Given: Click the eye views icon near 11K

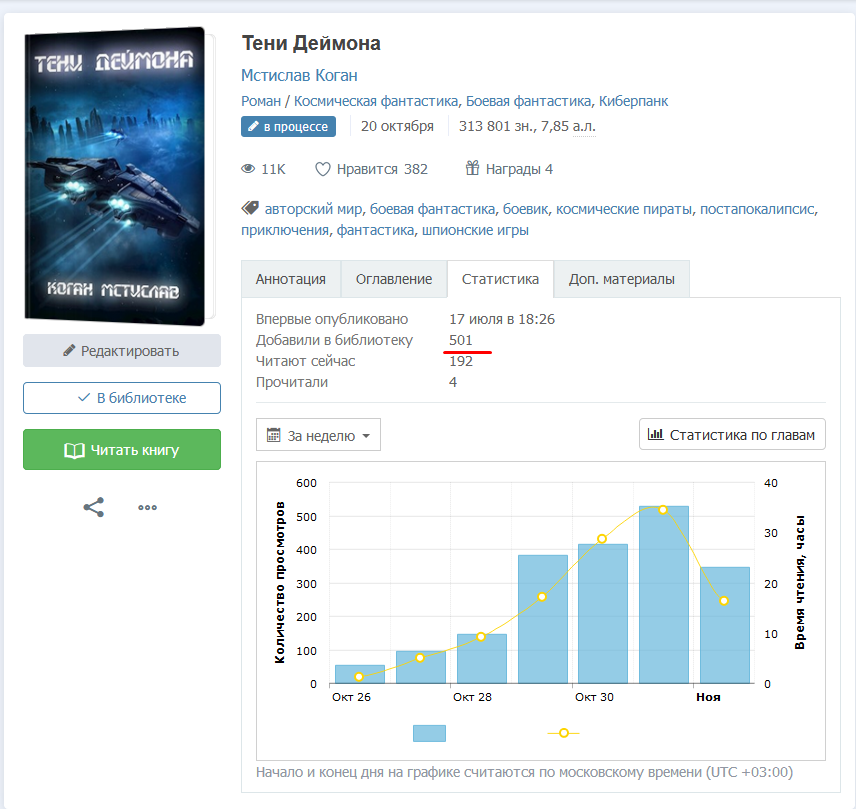Looking at the screenshot, I should [249, 169].
